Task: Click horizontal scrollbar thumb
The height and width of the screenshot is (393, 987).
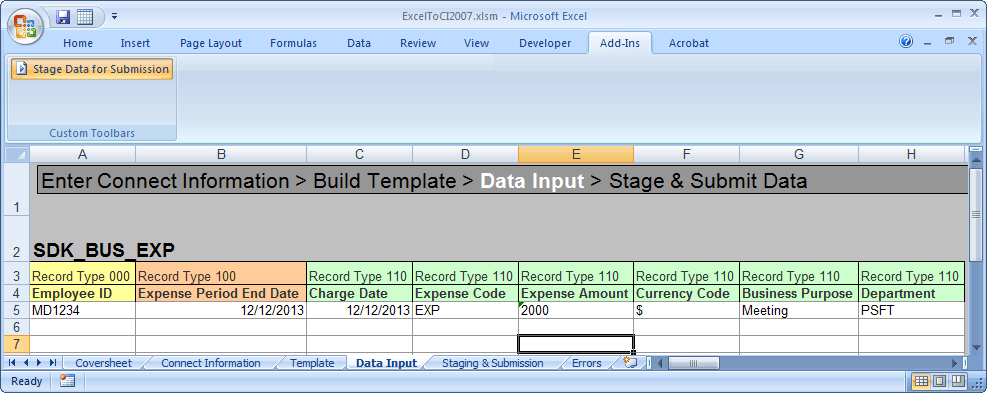Action: pos(693,363)
